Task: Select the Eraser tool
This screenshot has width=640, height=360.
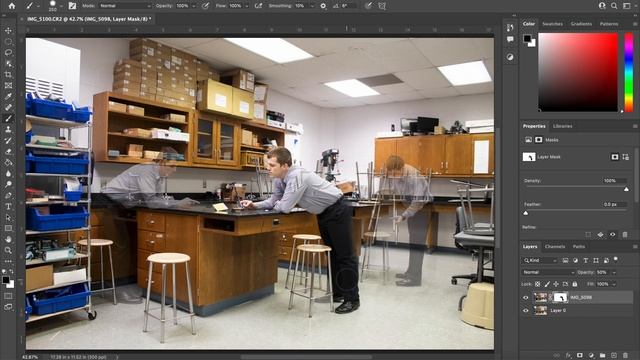Action: point(8,151)
